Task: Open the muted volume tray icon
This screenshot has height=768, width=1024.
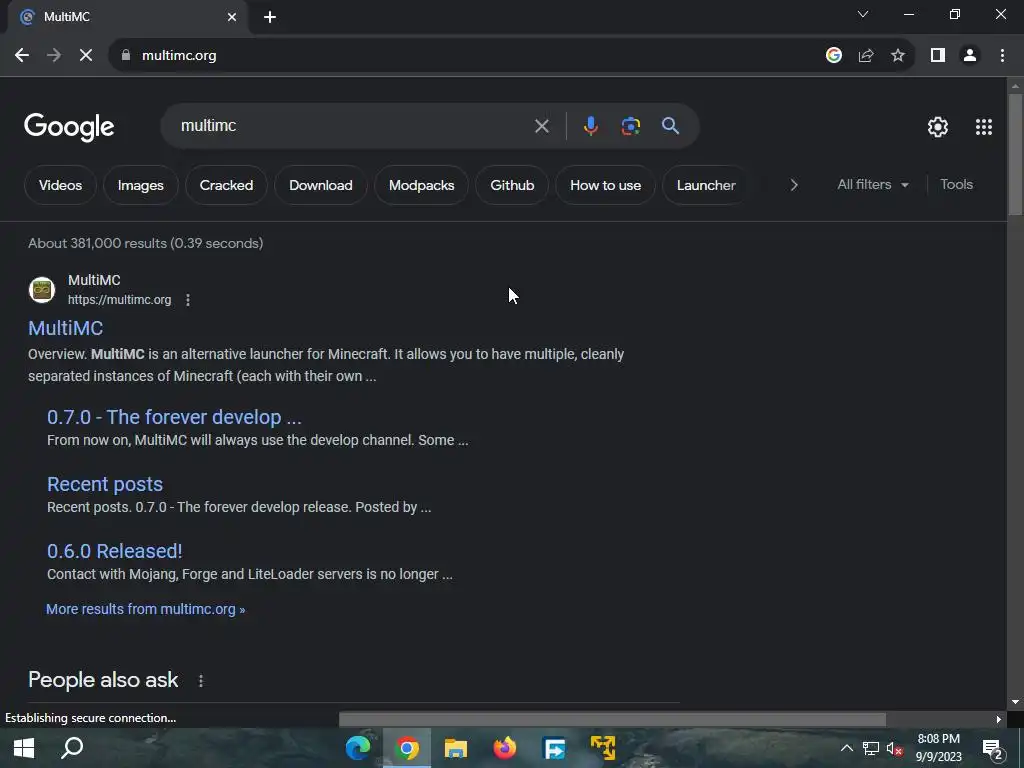Action: pos(895,748)
